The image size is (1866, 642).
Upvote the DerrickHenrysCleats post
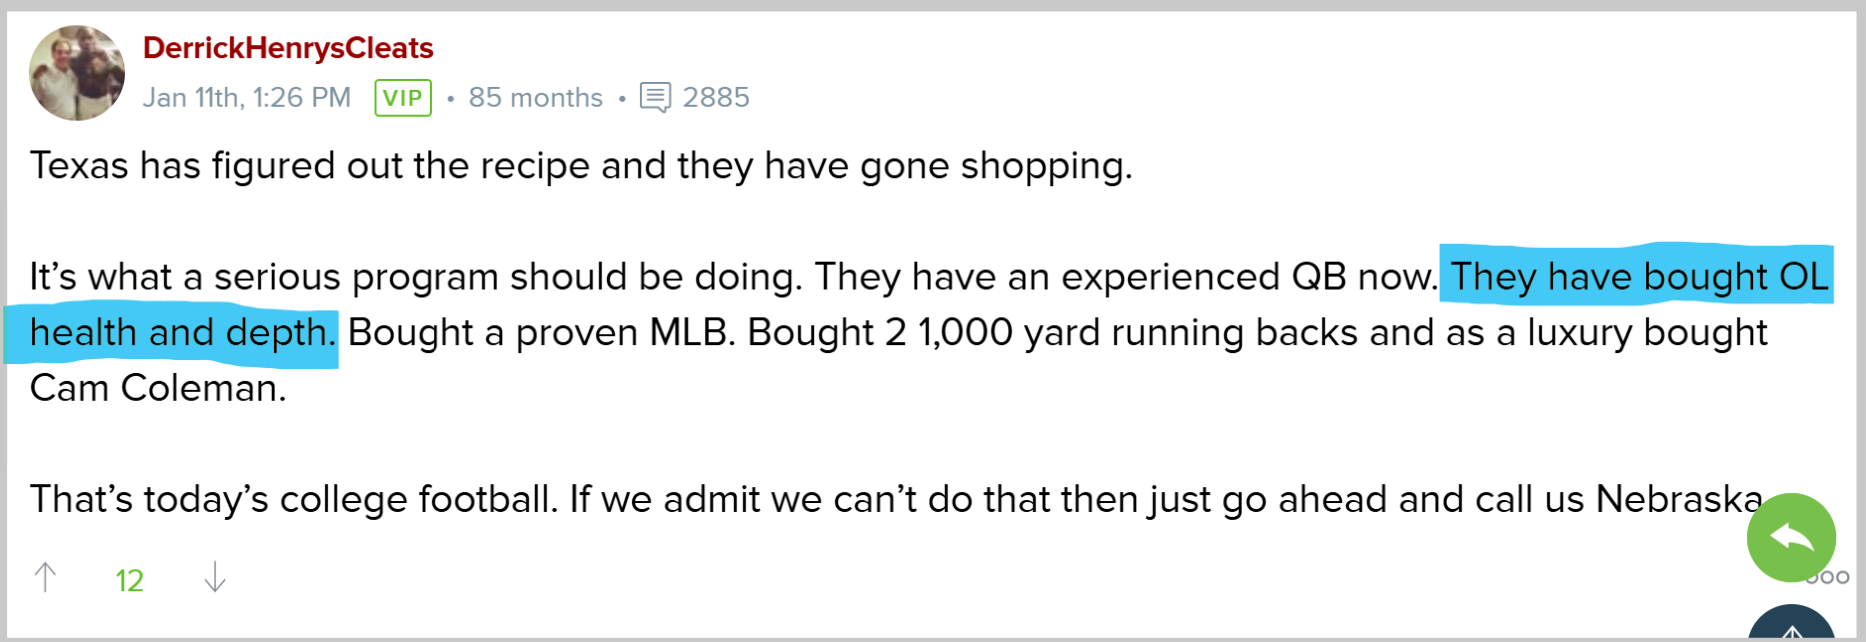(45, 577)
